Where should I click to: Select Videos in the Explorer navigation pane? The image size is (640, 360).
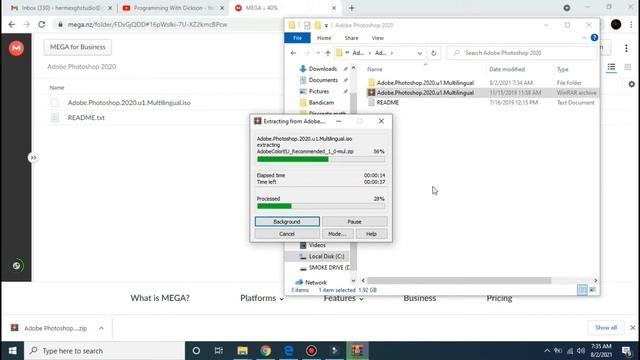pos(317,245)
